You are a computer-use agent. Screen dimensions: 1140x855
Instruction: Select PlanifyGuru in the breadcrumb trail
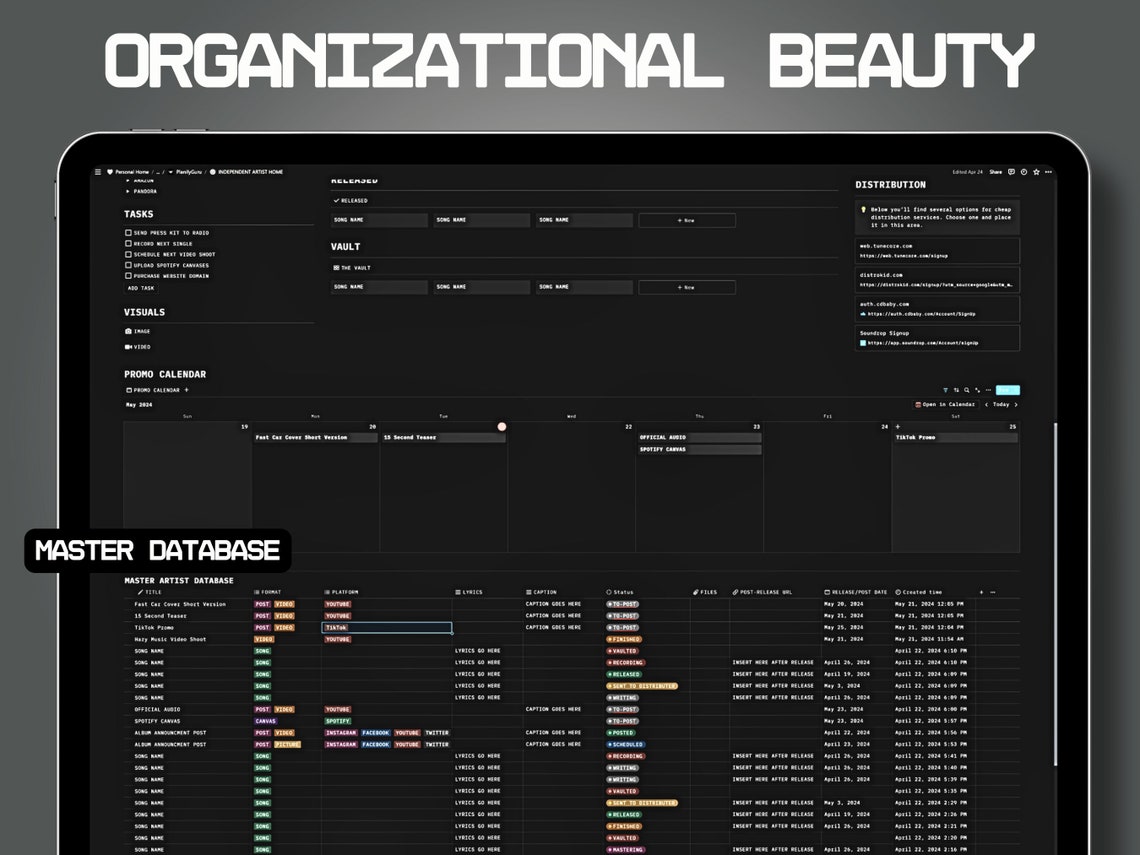click(x=189, y=172)
